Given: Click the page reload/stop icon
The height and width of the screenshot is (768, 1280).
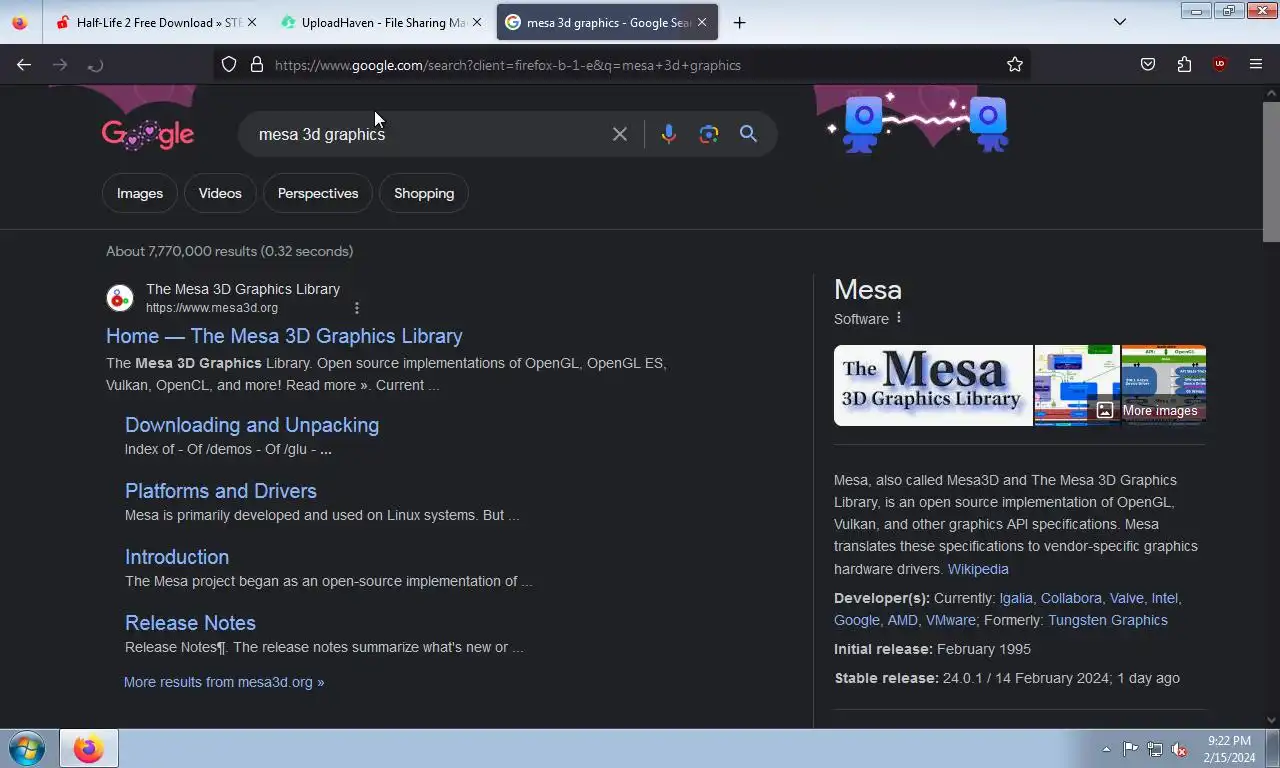Looking at the screenshot, I should (96, 65).
